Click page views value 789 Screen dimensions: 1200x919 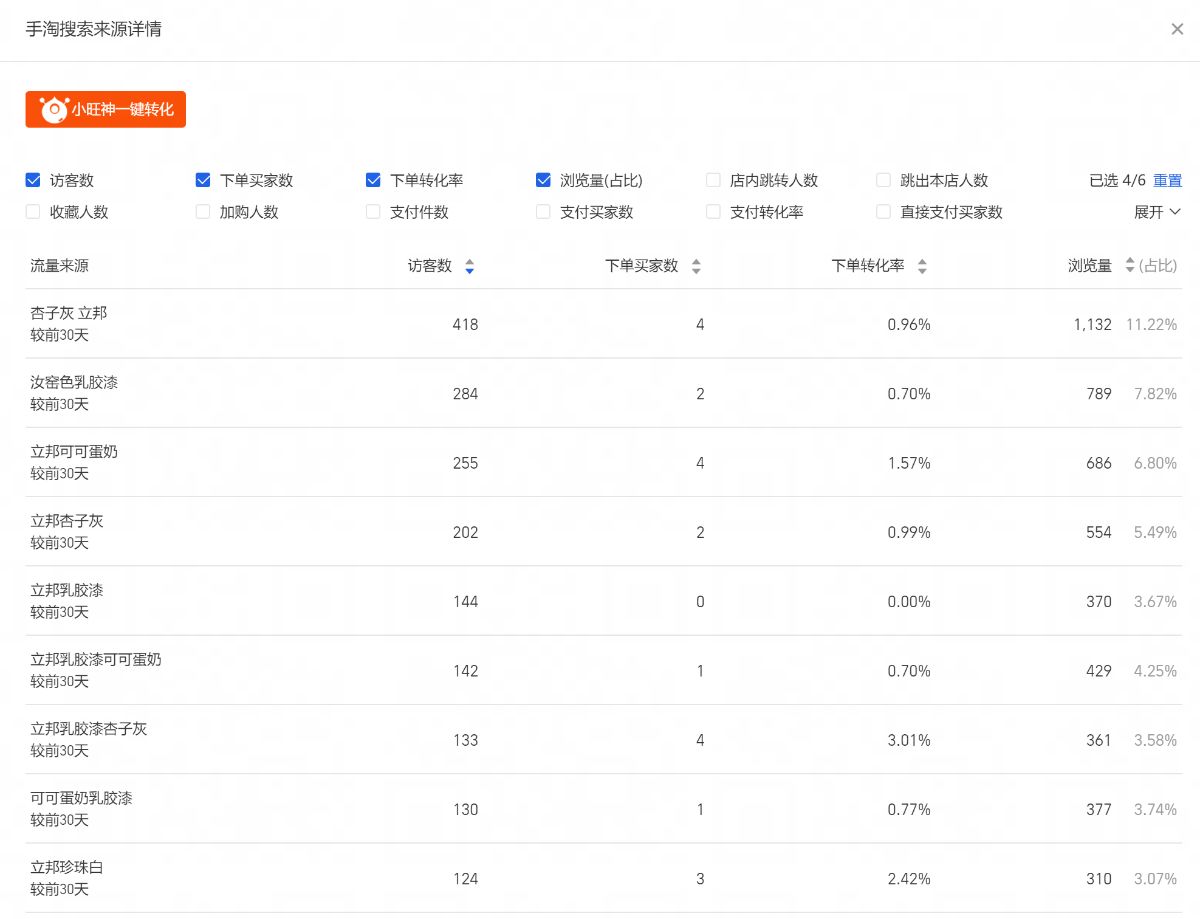1099,394
